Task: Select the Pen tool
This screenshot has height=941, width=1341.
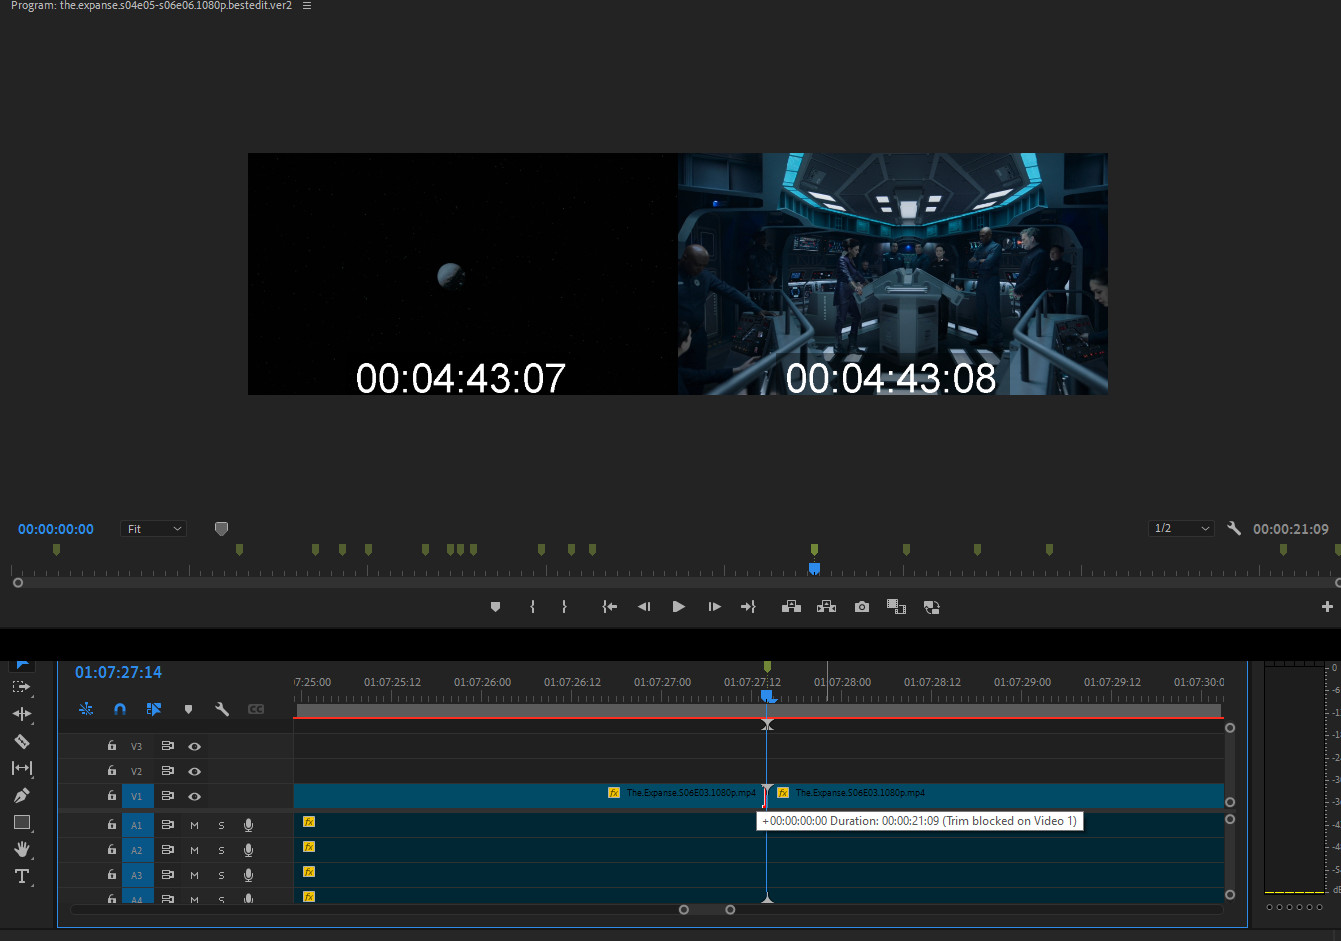Action: (21, 796)
